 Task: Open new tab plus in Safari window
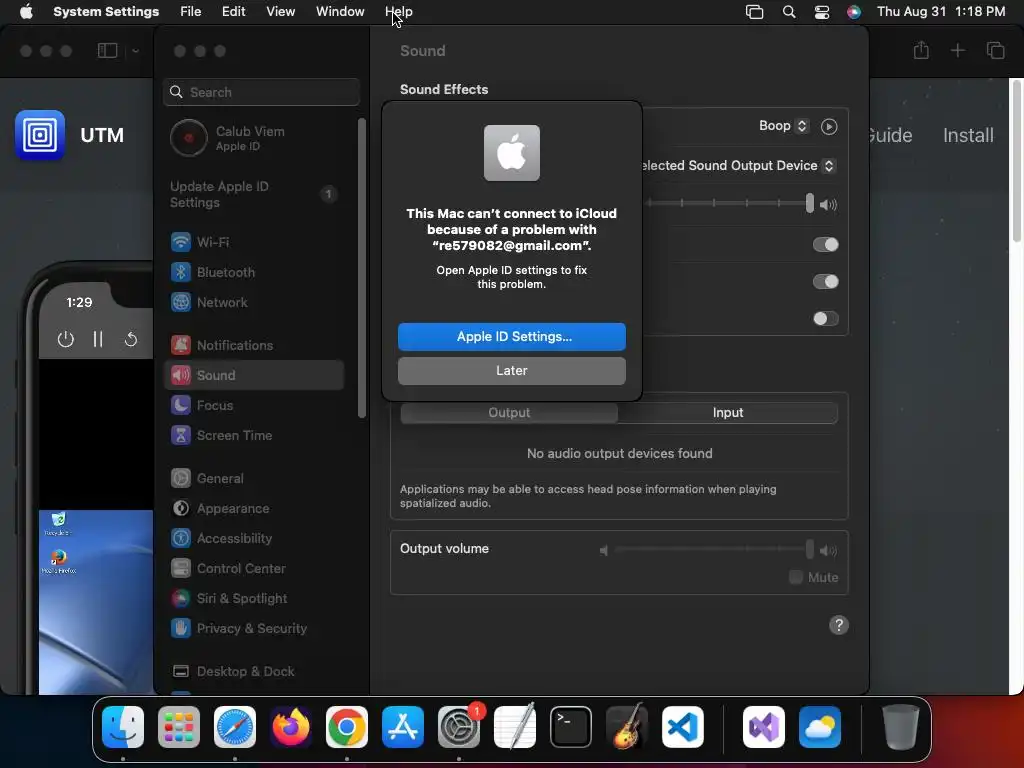(x=957, y=50)
